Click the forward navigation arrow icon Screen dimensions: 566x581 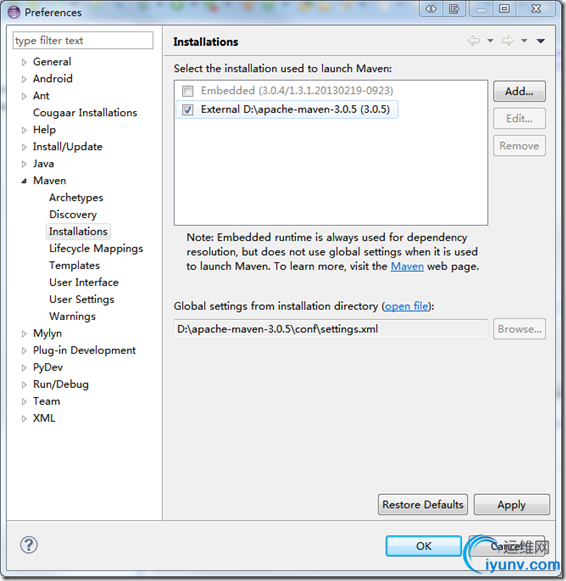507,40
